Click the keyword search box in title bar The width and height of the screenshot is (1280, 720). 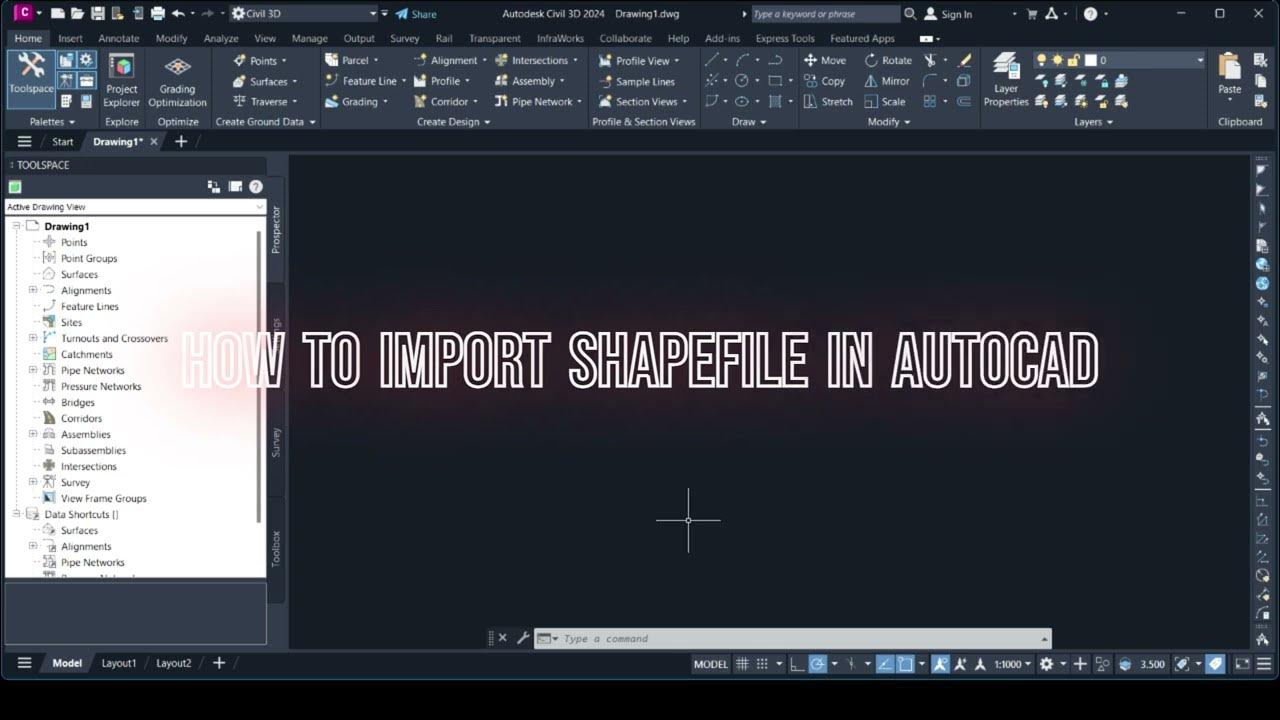click(825, 14)
